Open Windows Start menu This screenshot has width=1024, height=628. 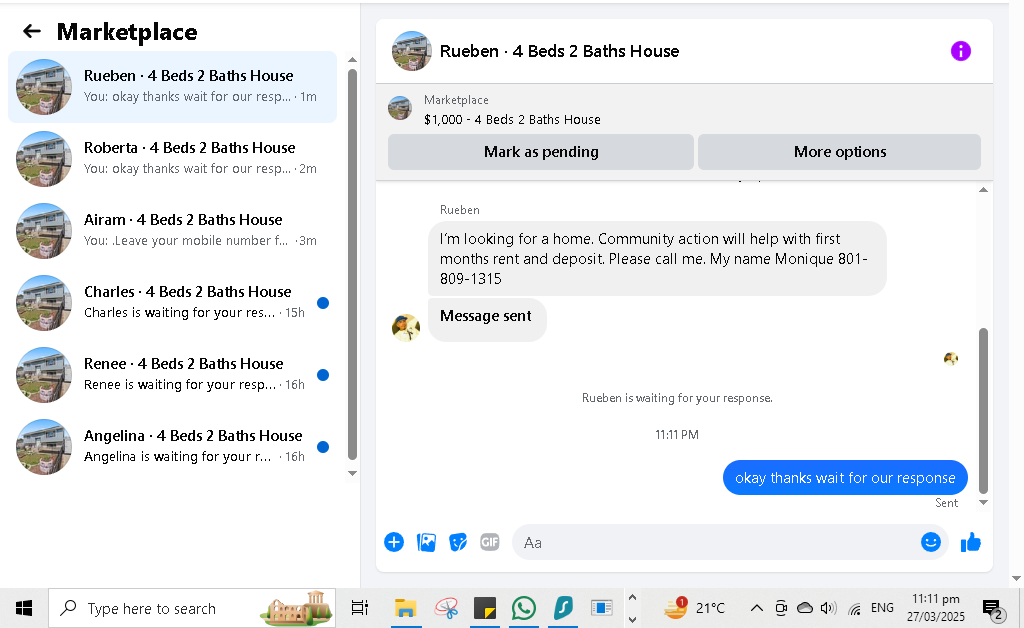[24, 608]
